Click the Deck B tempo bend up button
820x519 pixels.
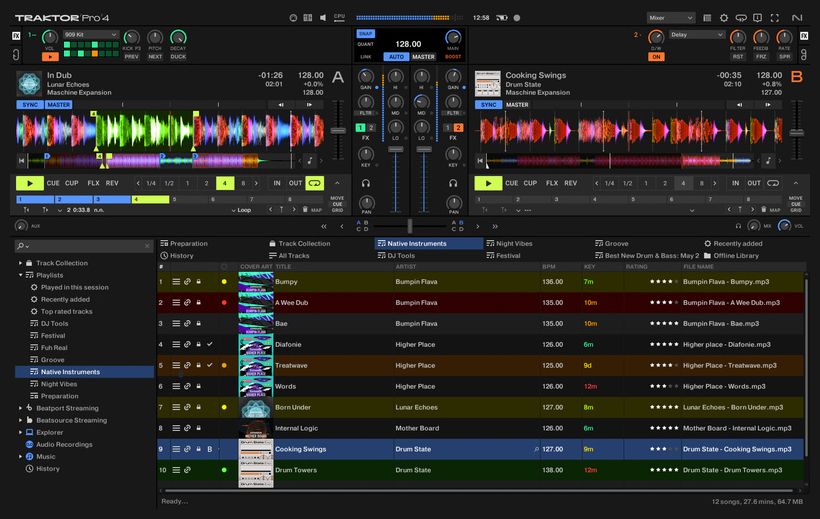point(768,105)
